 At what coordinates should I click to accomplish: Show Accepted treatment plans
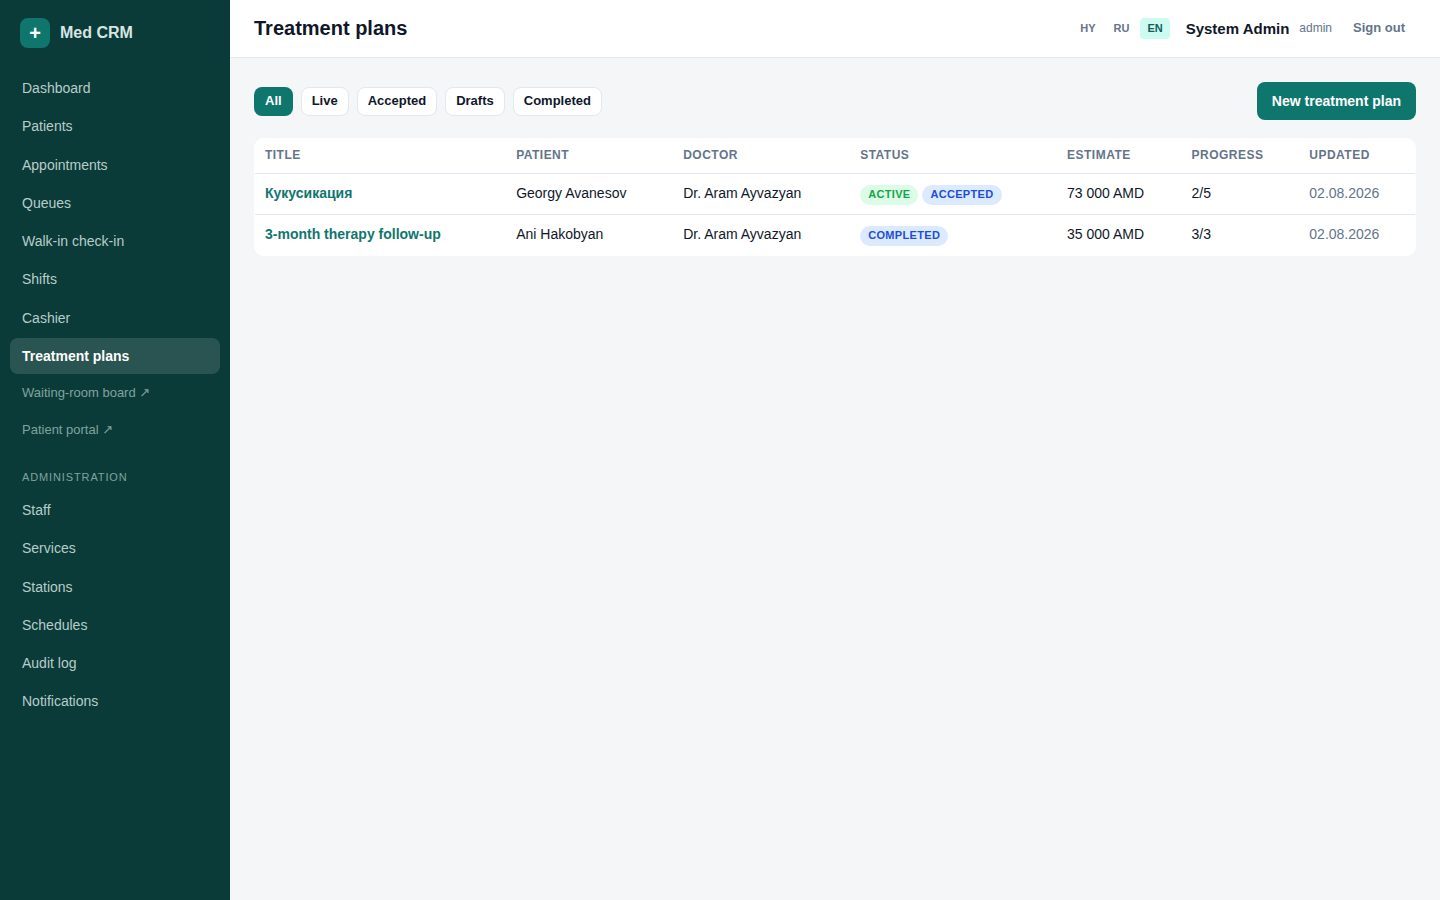tap(397, 101)
